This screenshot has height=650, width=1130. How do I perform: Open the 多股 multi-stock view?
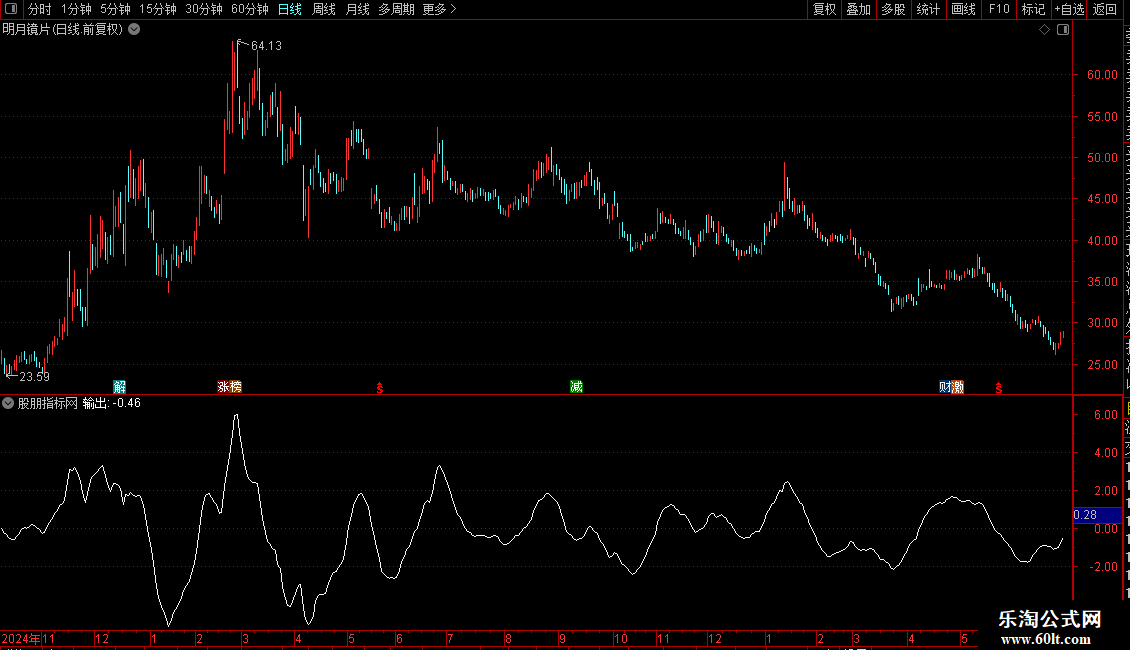tap(893, 9)
